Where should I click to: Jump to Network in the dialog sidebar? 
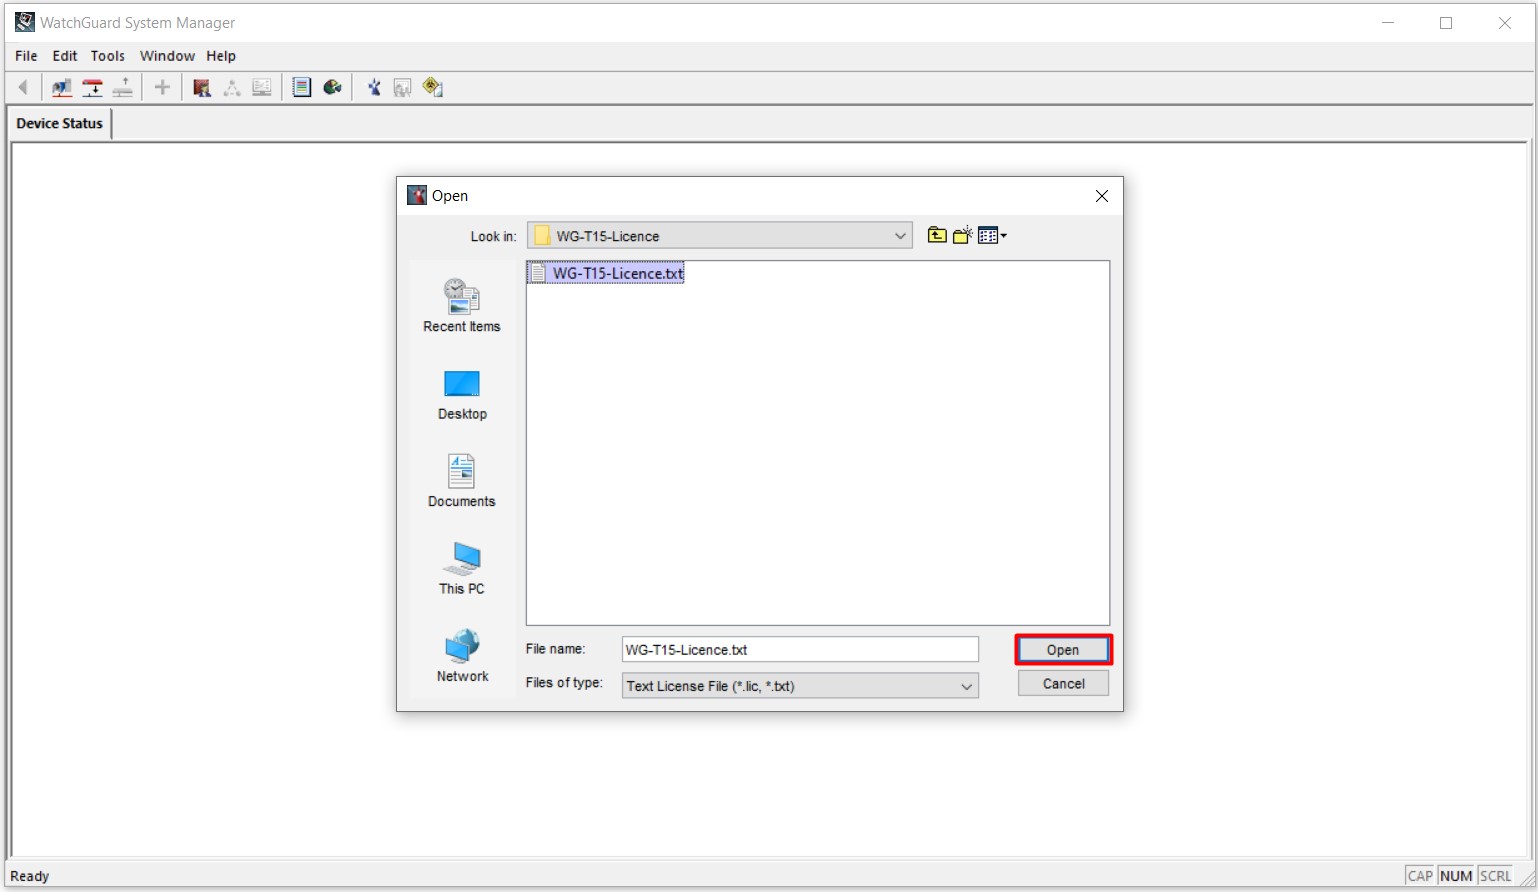pos(461,656)
